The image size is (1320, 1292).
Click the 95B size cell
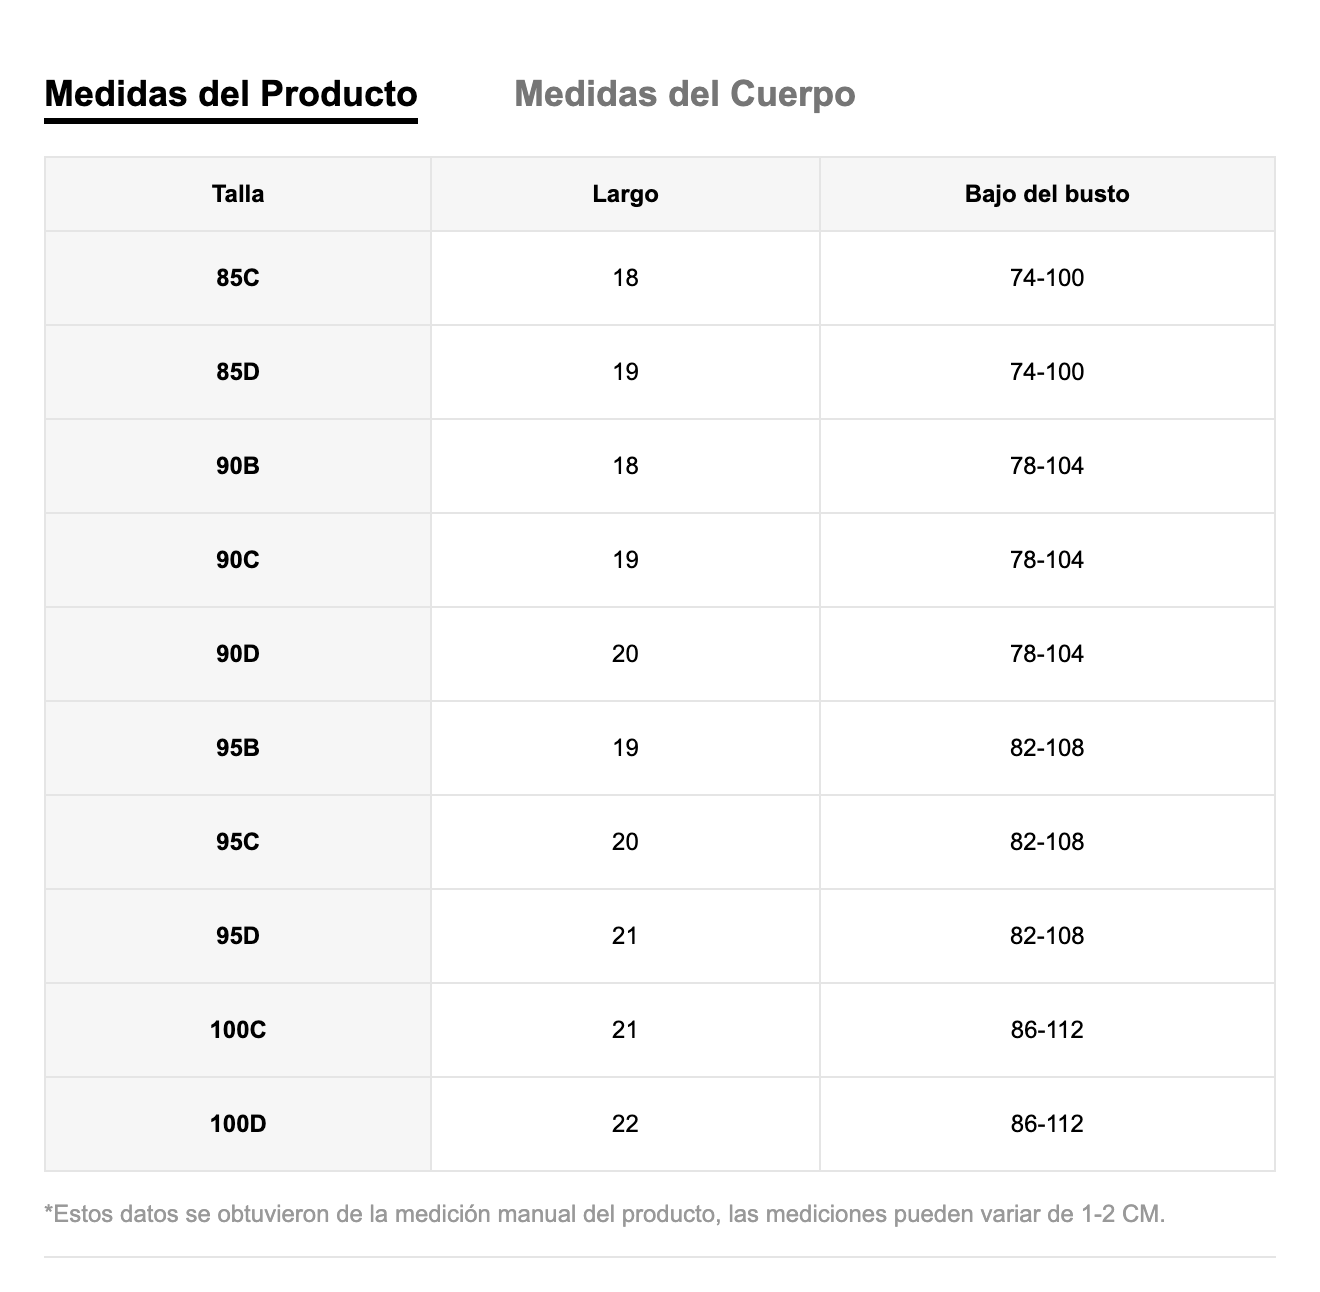pyautogui.click(x=238, y=748)
